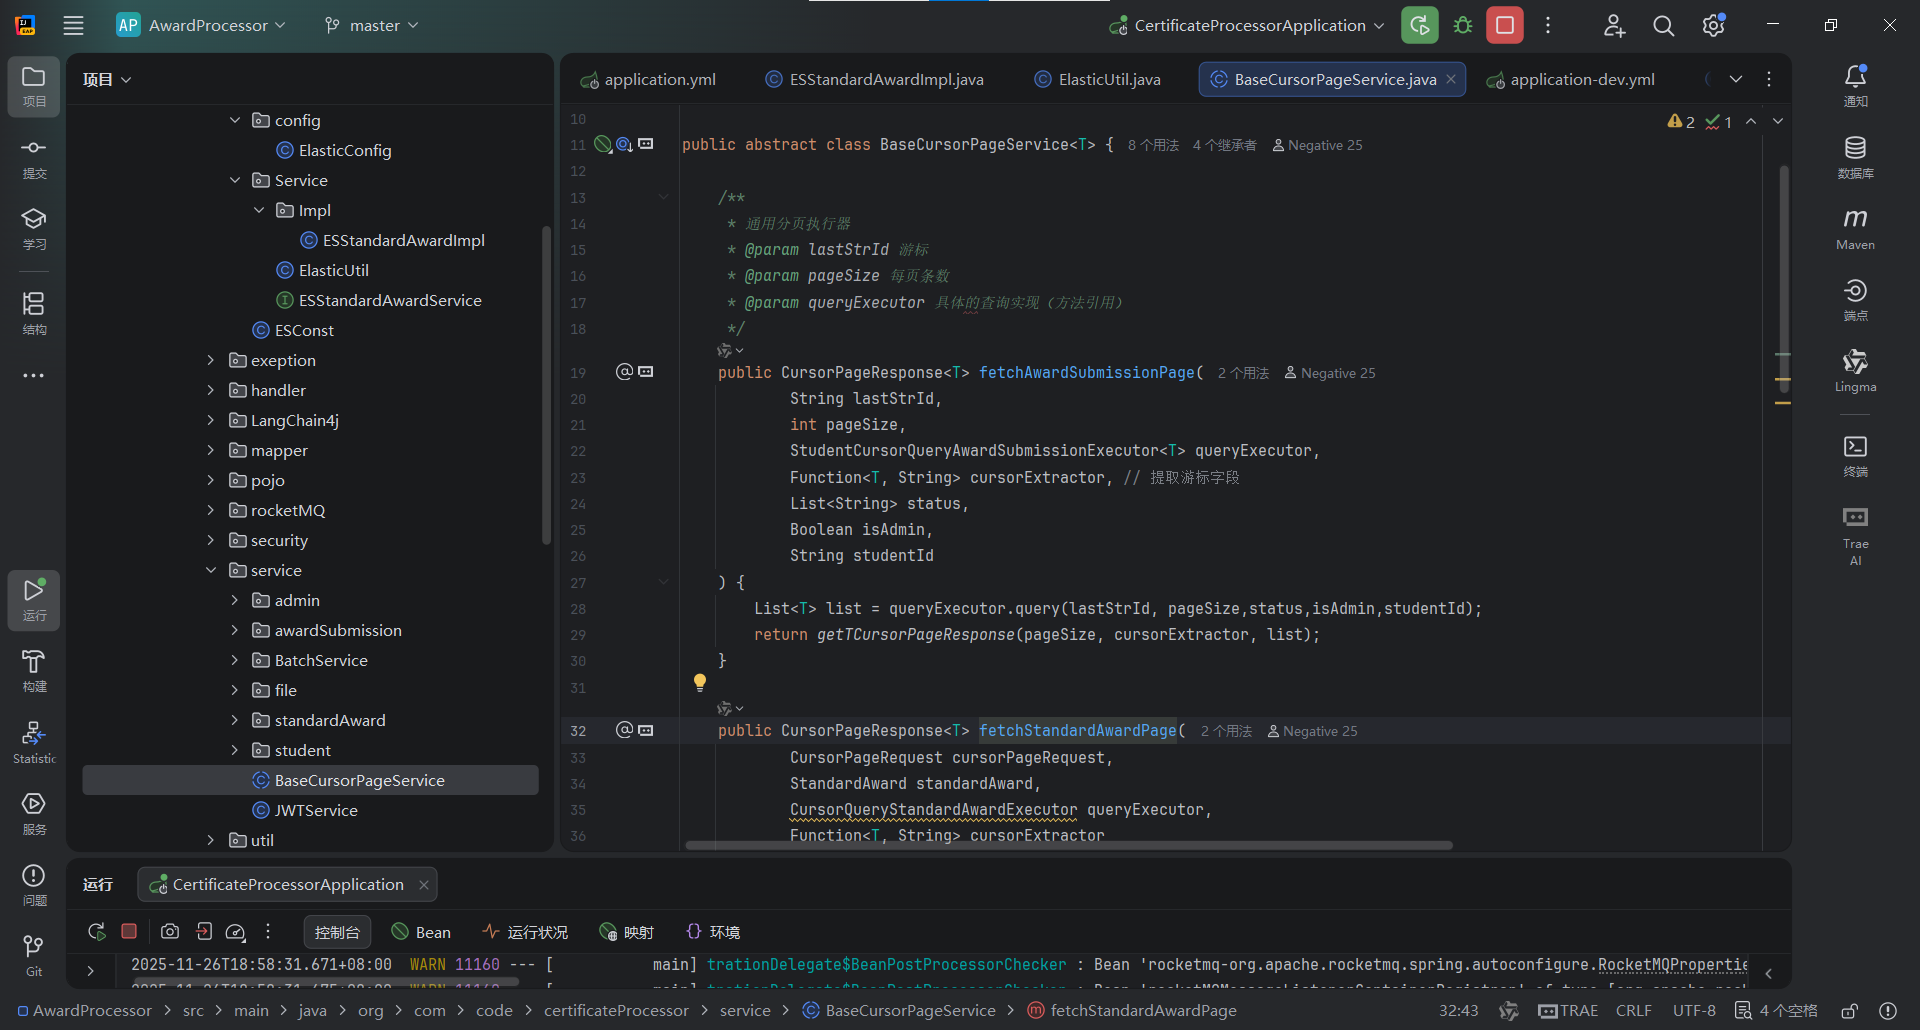Open AwardProcessor project dropdown

point(201,25)
